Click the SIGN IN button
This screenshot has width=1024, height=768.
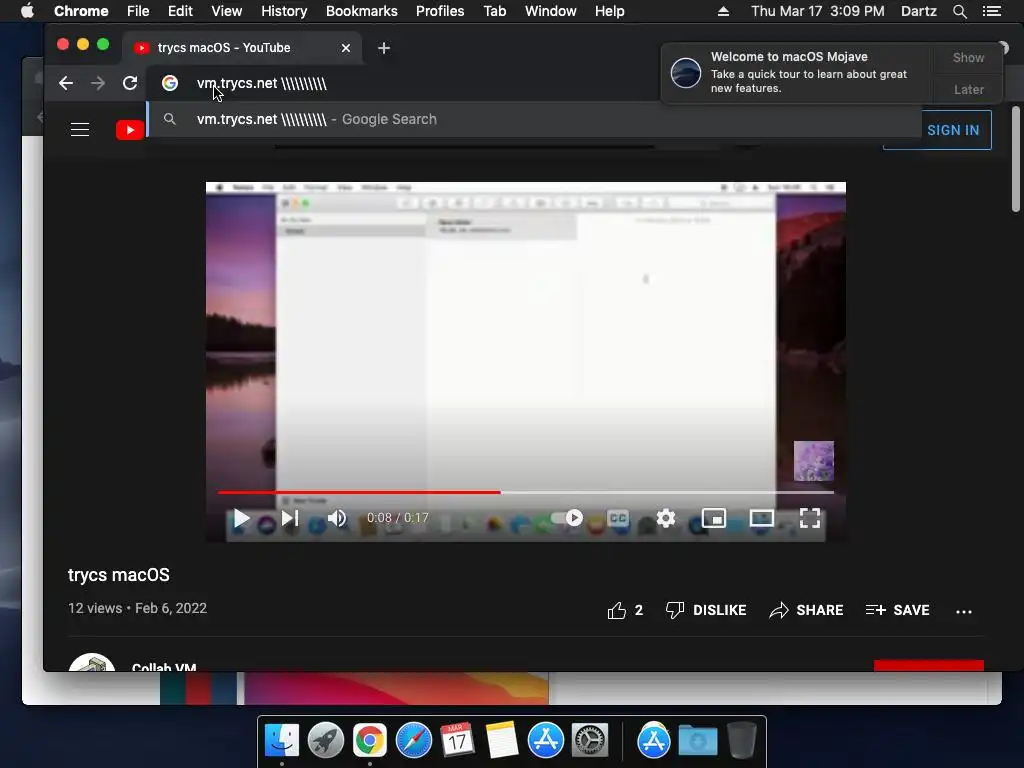952,130
